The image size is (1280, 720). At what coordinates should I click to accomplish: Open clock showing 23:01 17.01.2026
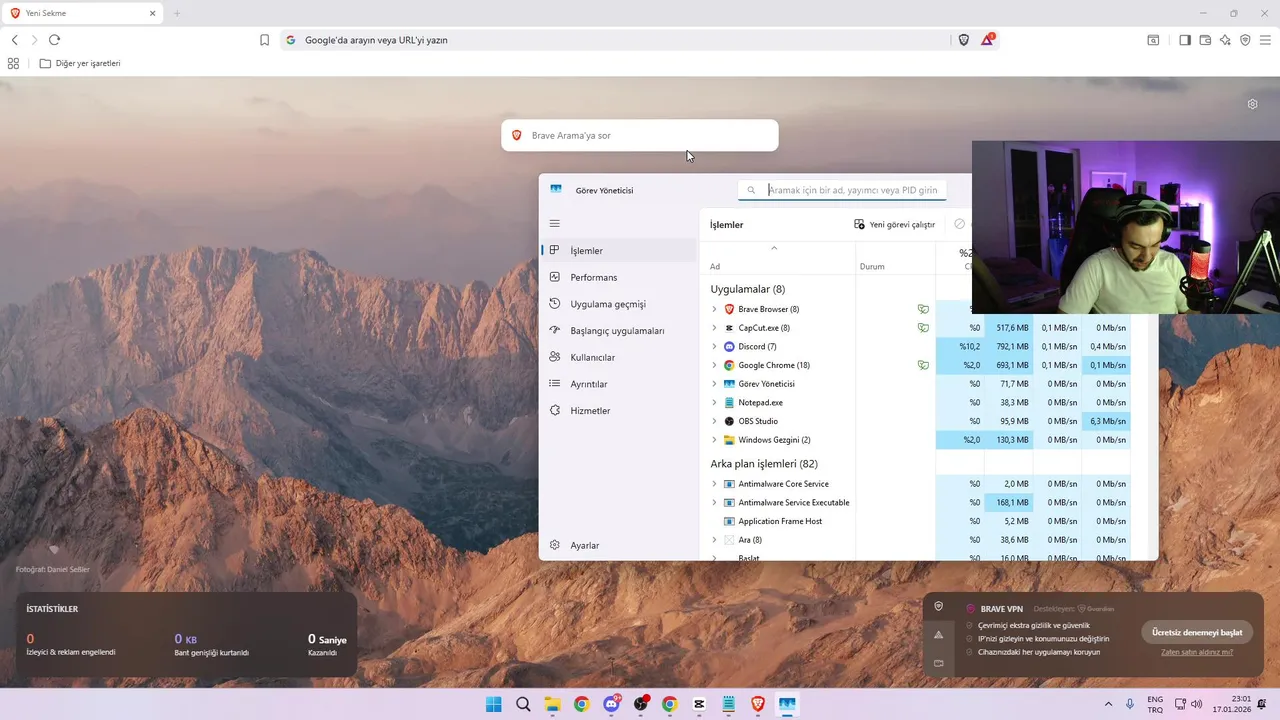1231,704
